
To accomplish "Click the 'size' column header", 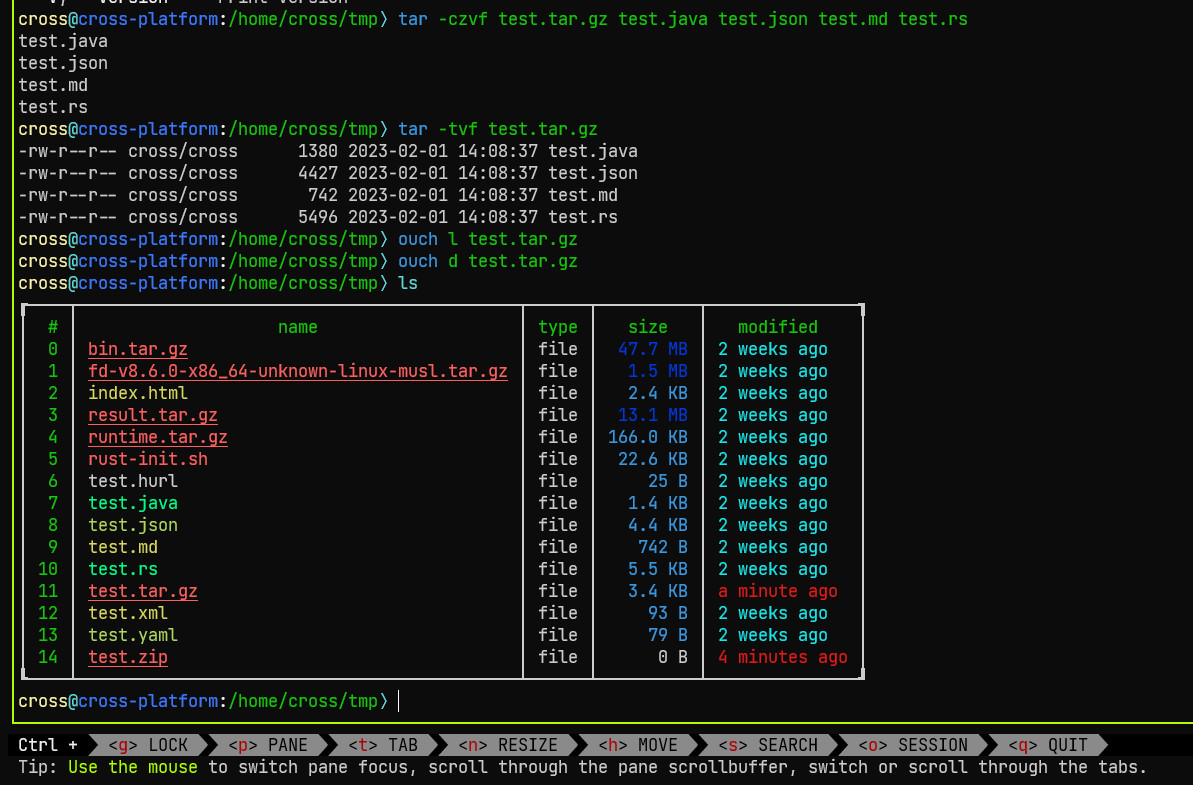I will 647,327.
